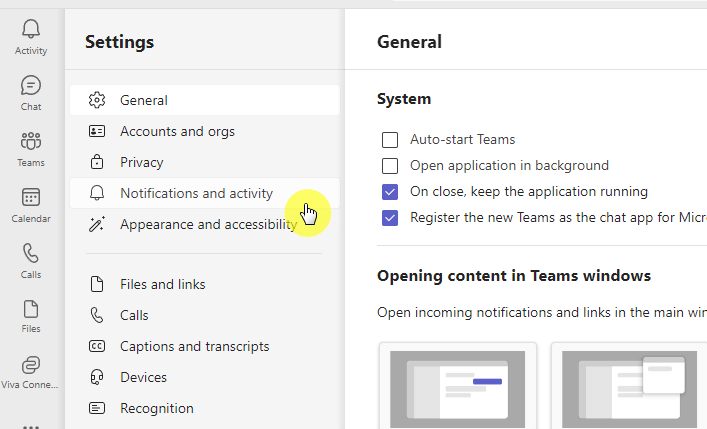Viewport: 707px width, 429px height.
Task: Click the padlock icon beside Privacy
Action: [97, 162]
